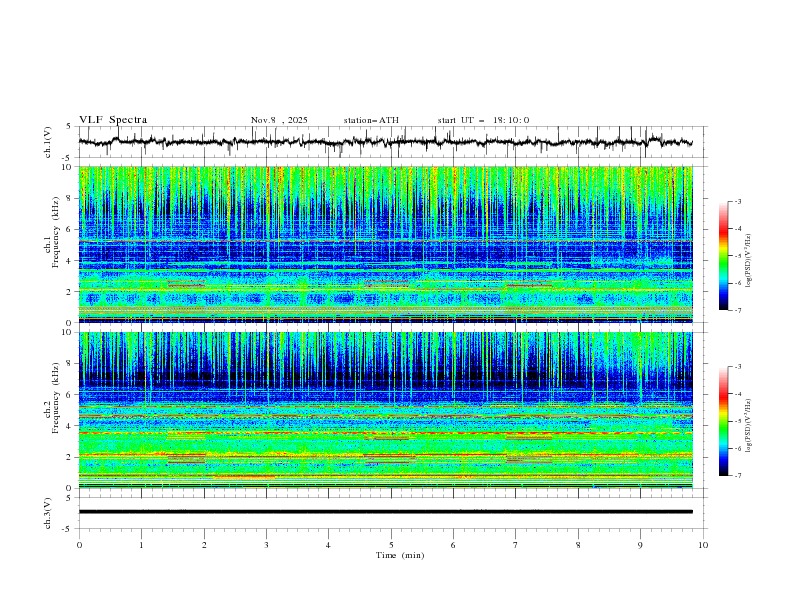
Task: Click time axis tick label "7"
Action: coord(516,545)
